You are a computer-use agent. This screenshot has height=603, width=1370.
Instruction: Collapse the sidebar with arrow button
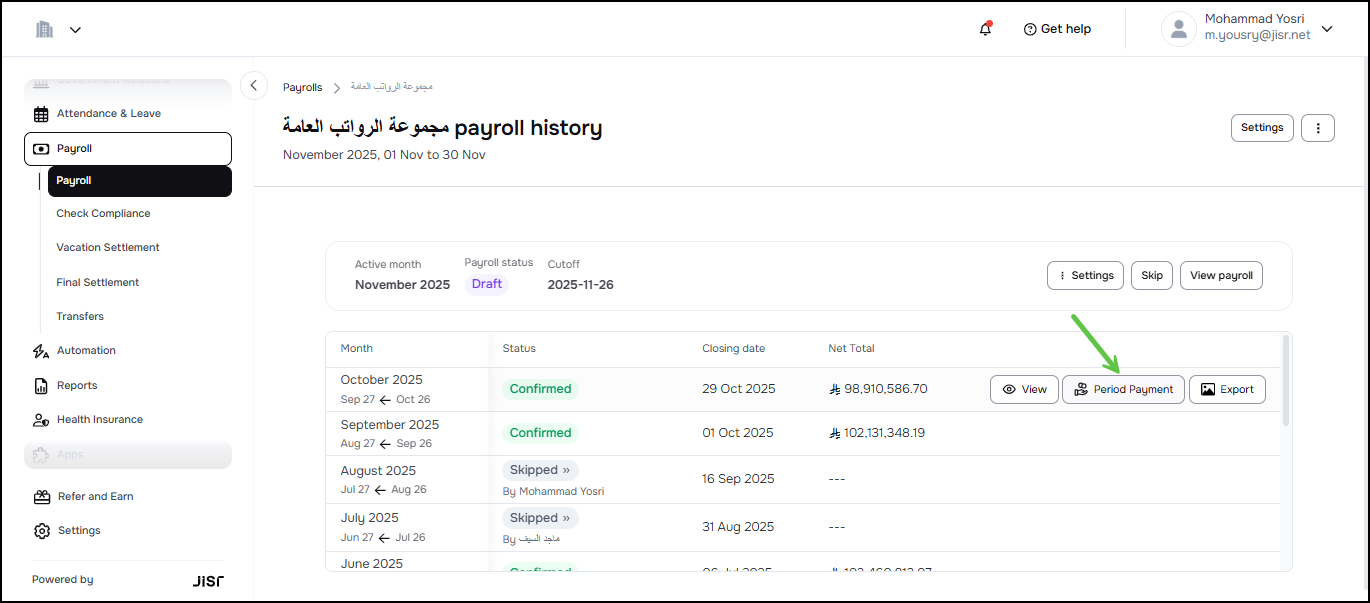coord(254,86)
